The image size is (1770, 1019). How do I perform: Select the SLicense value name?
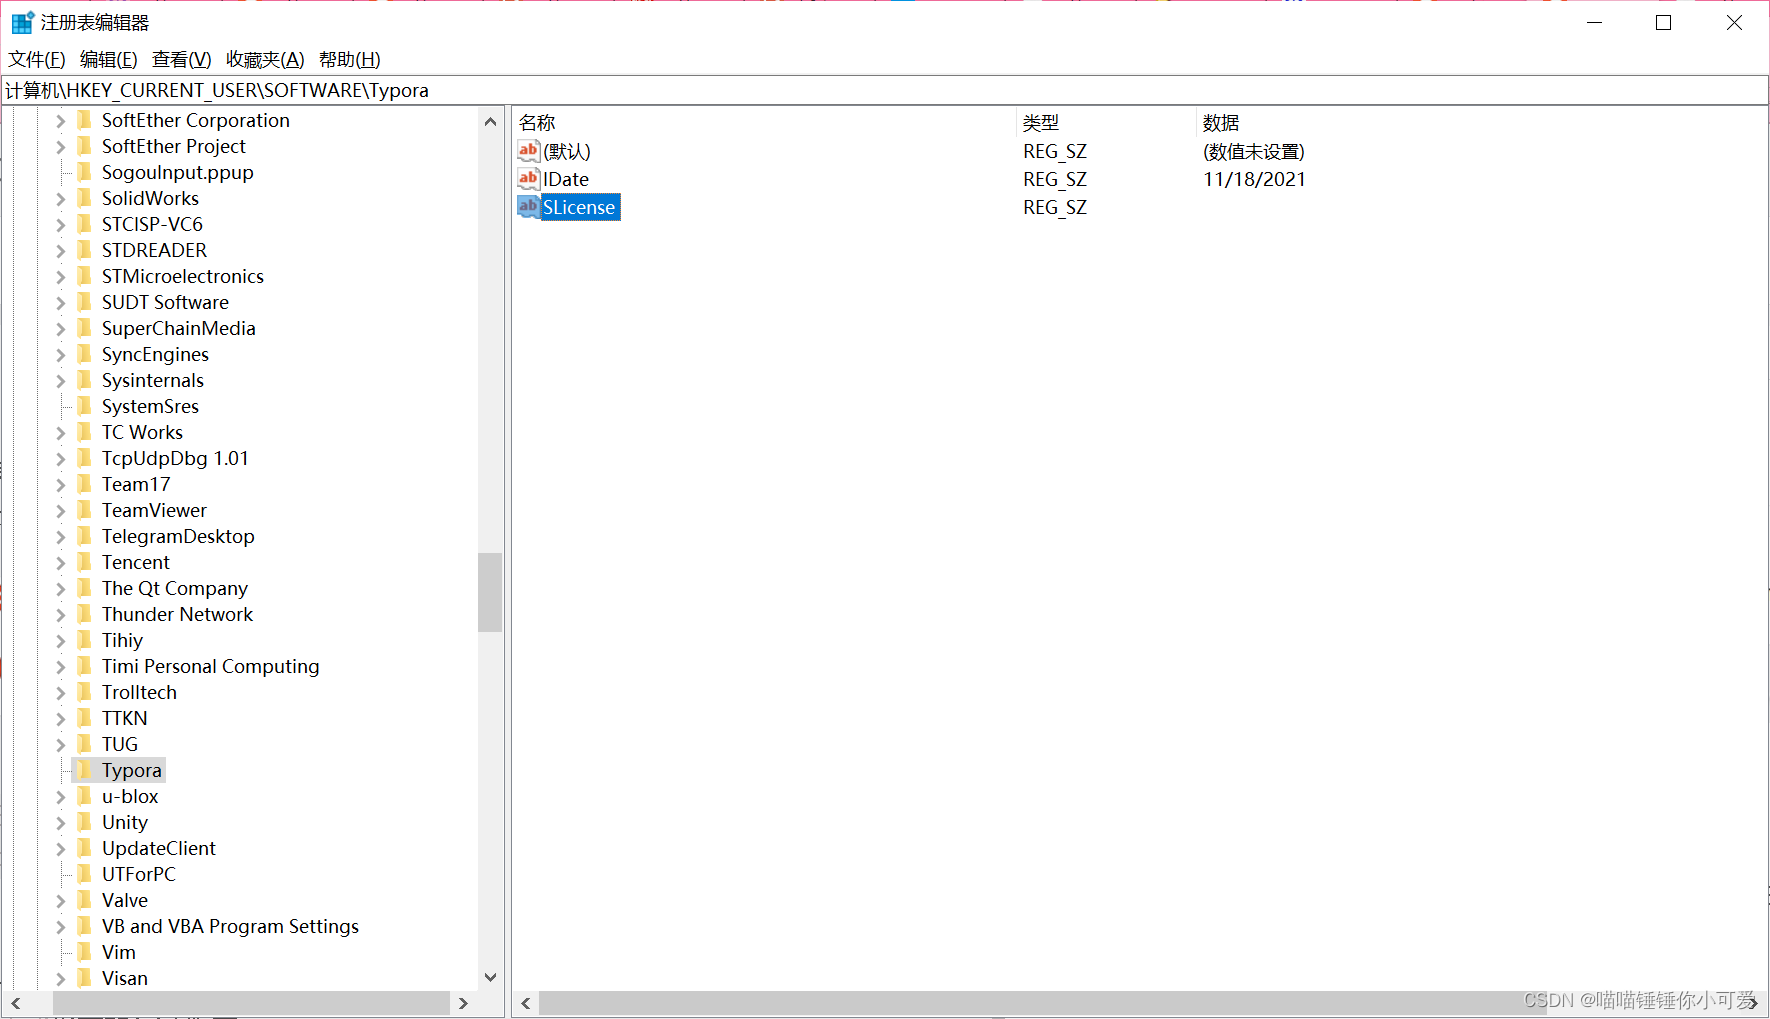[x=579, y=207]
